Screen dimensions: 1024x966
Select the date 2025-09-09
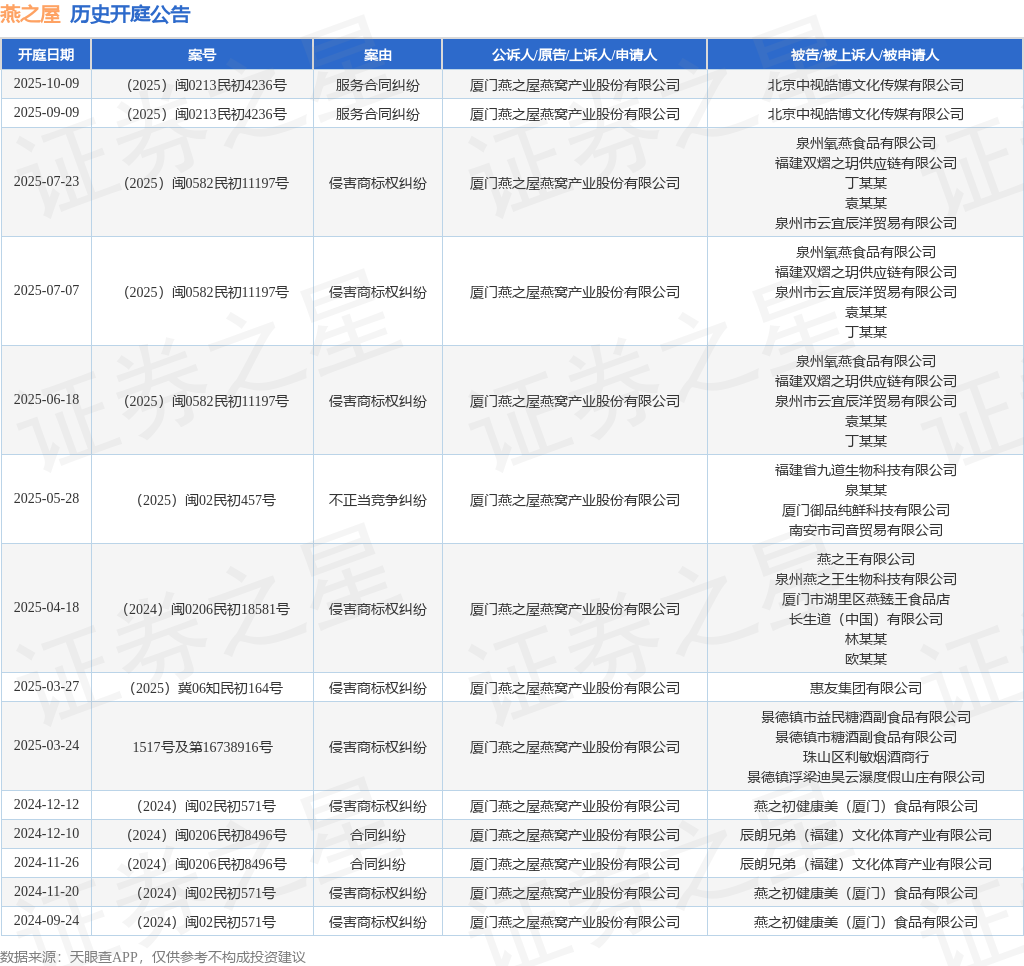46,112
